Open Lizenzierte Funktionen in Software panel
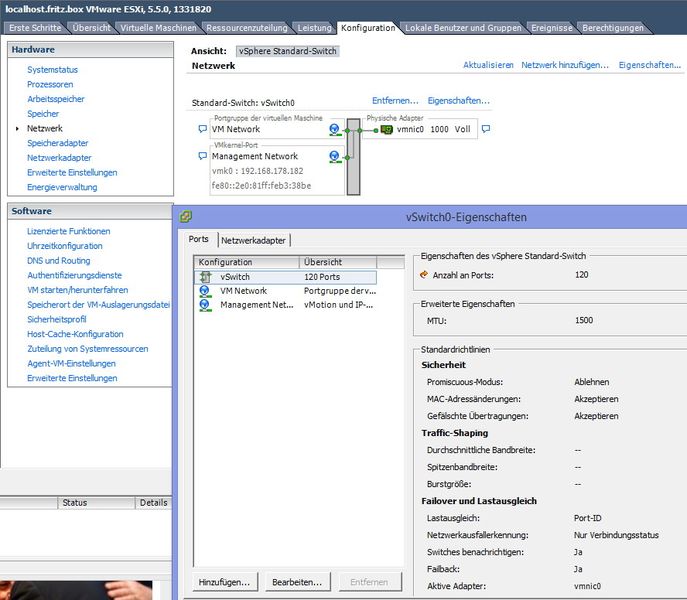 coord(68,231)
